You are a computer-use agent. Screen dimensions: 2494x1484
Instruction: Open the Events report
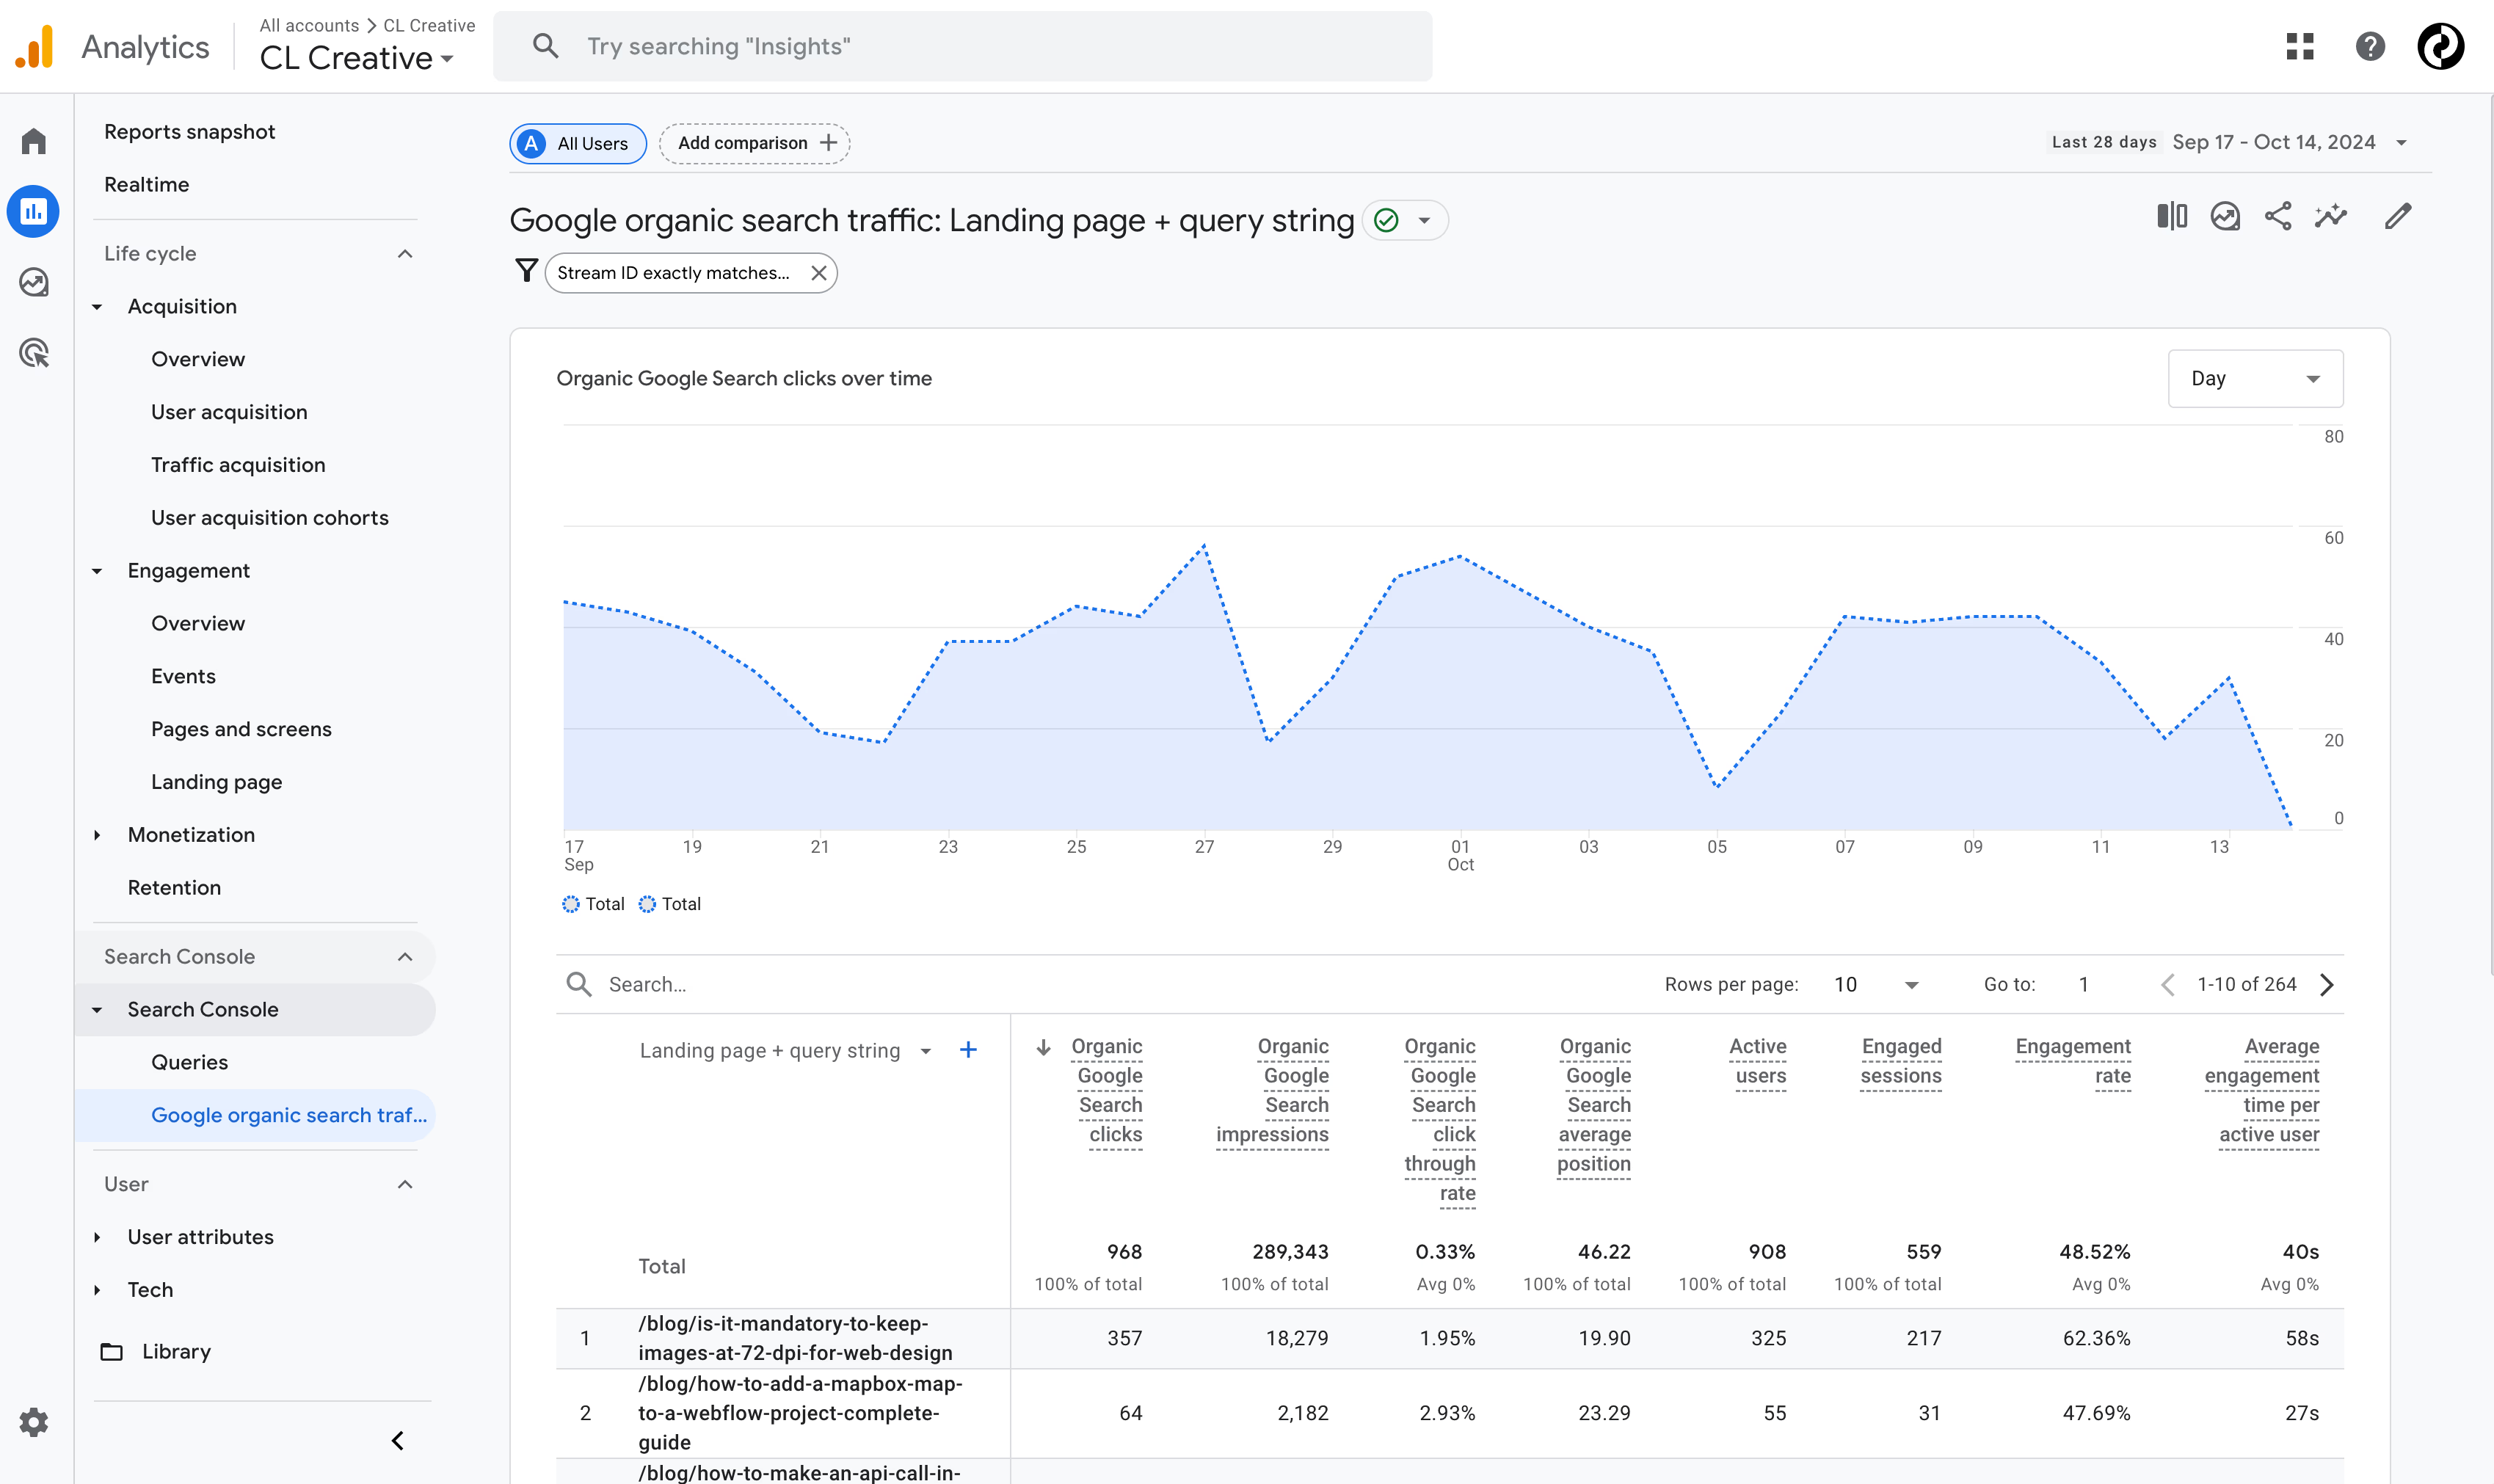pos(183,676)
